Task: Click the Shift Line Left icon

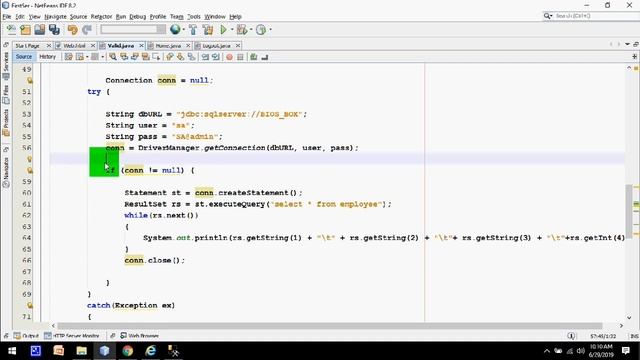Action: click(x=205, y=57)
